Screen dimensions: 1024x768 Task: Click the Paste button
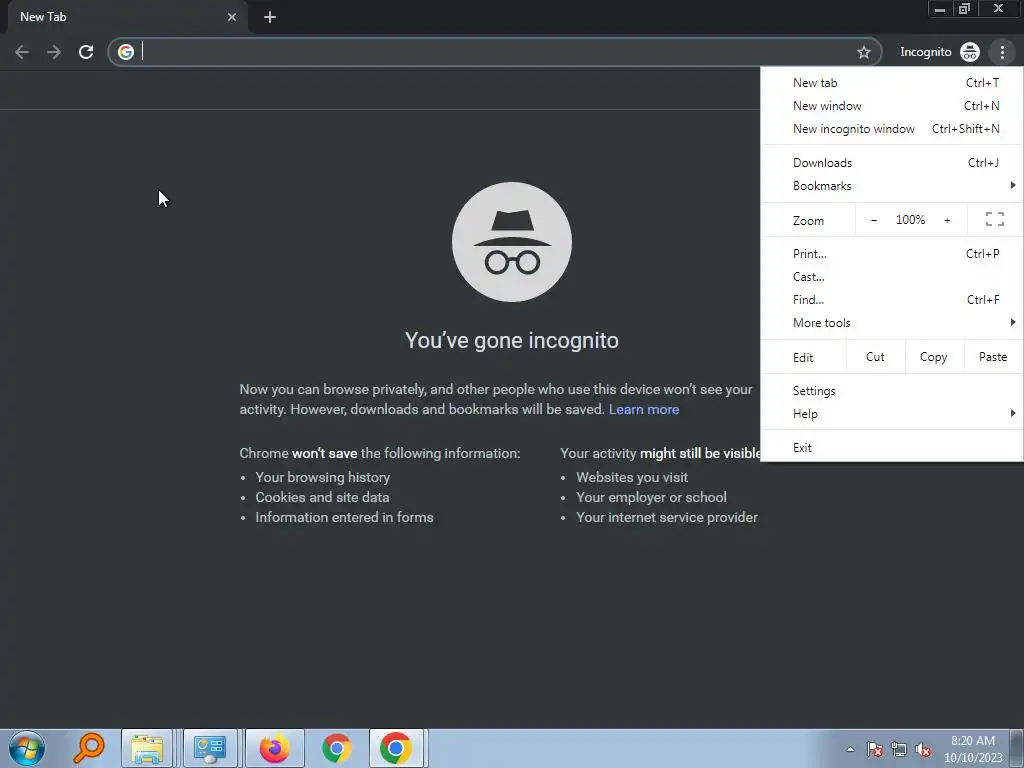point(993,357)
